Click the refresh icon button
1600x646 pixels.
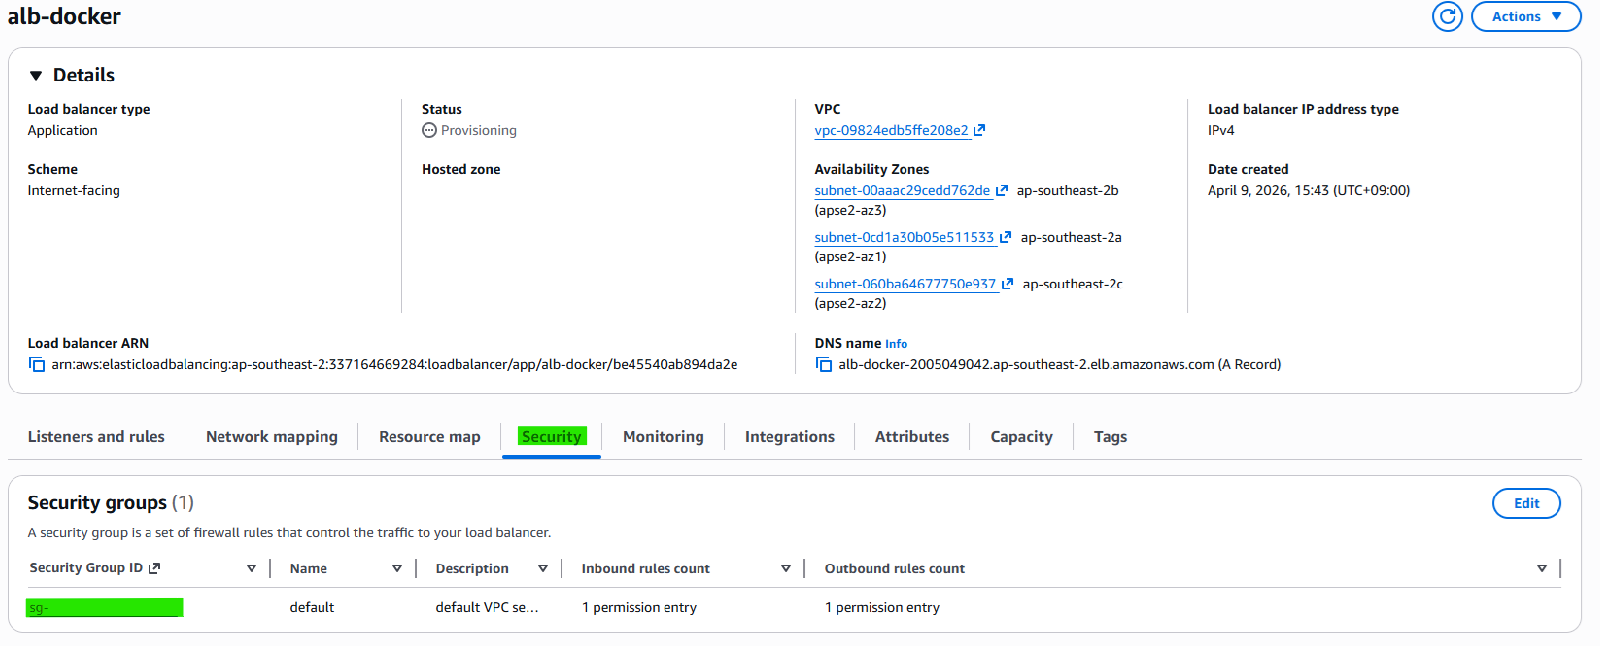[x=1447, y=16]
